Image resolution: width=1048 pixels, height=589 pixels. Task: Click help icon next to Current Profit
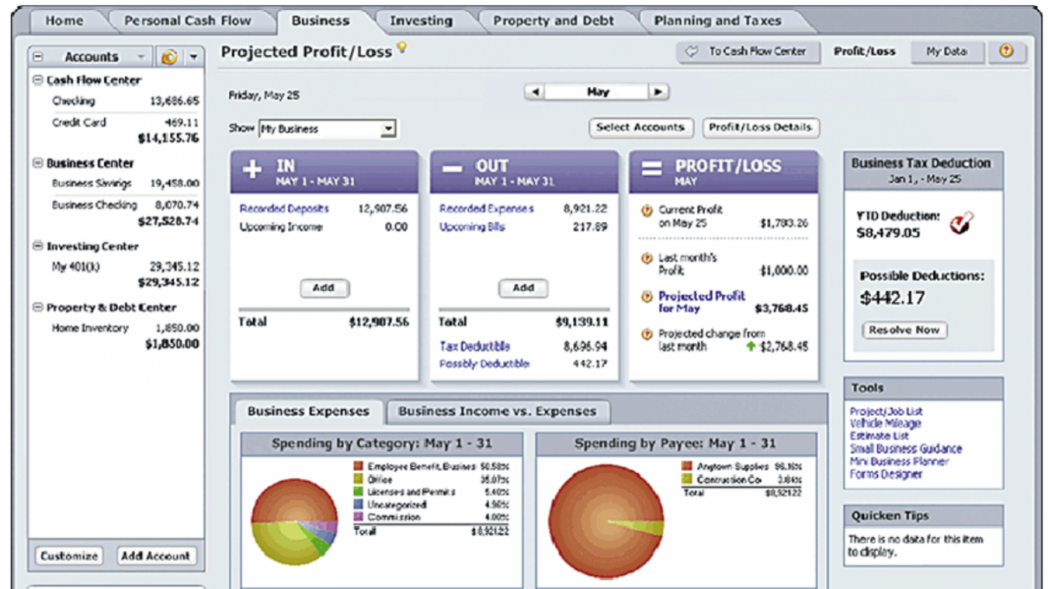(646, 211)
